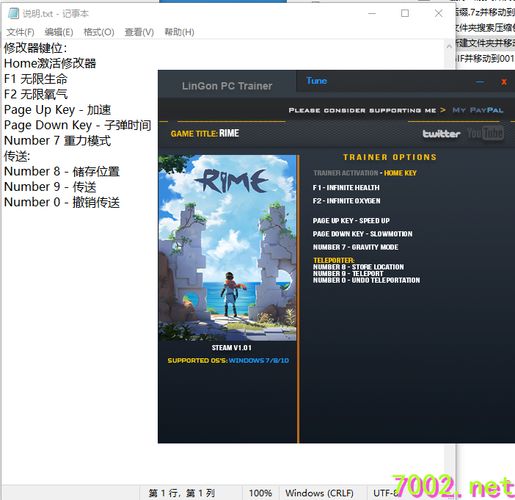The width and height of the screenshot is (515, 500).
Task: Click the F1 无限生命 line in Notepad
Action: coord(36,79)
